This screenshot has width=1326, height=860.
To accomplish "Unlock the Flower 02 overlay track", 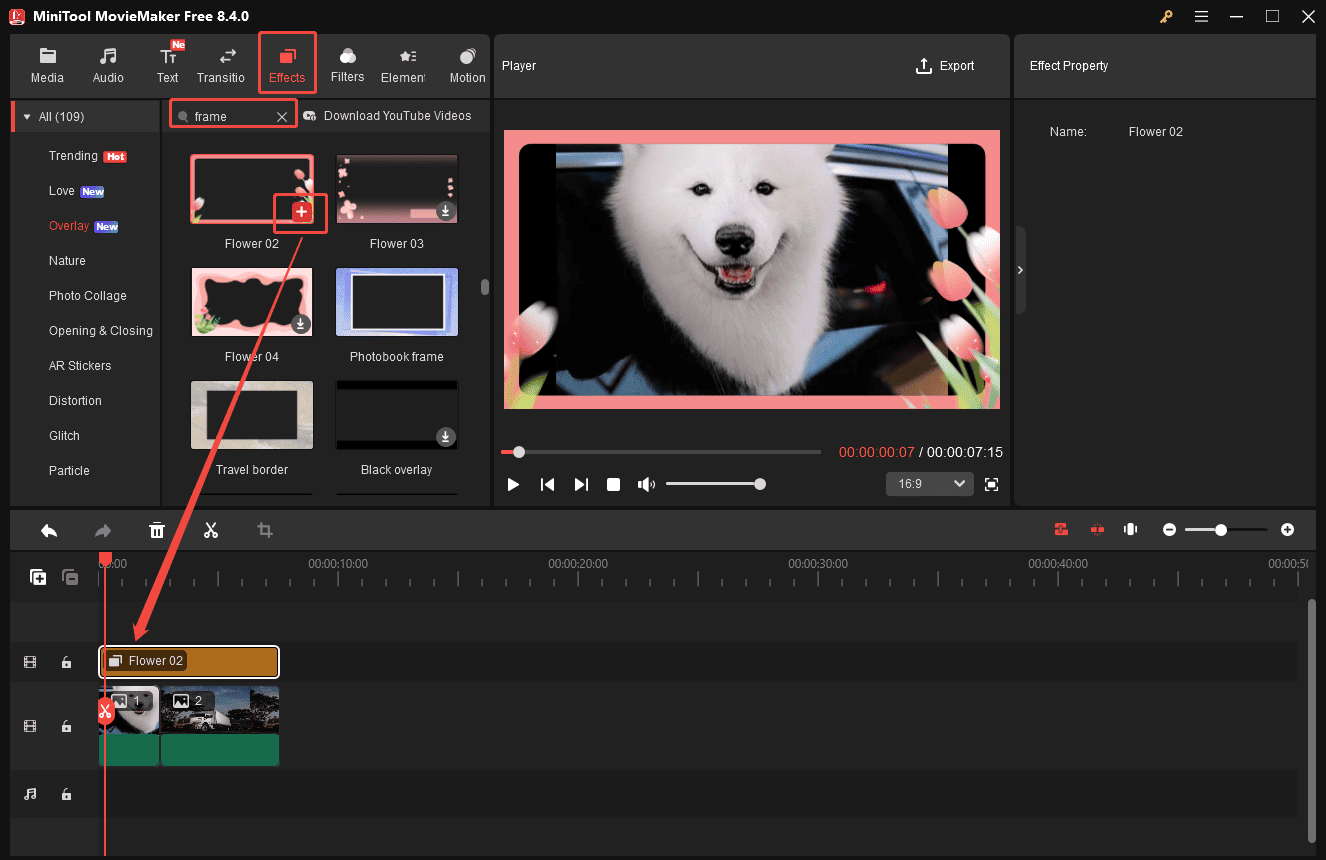I will pyautogui.click(x=66, y=661).
